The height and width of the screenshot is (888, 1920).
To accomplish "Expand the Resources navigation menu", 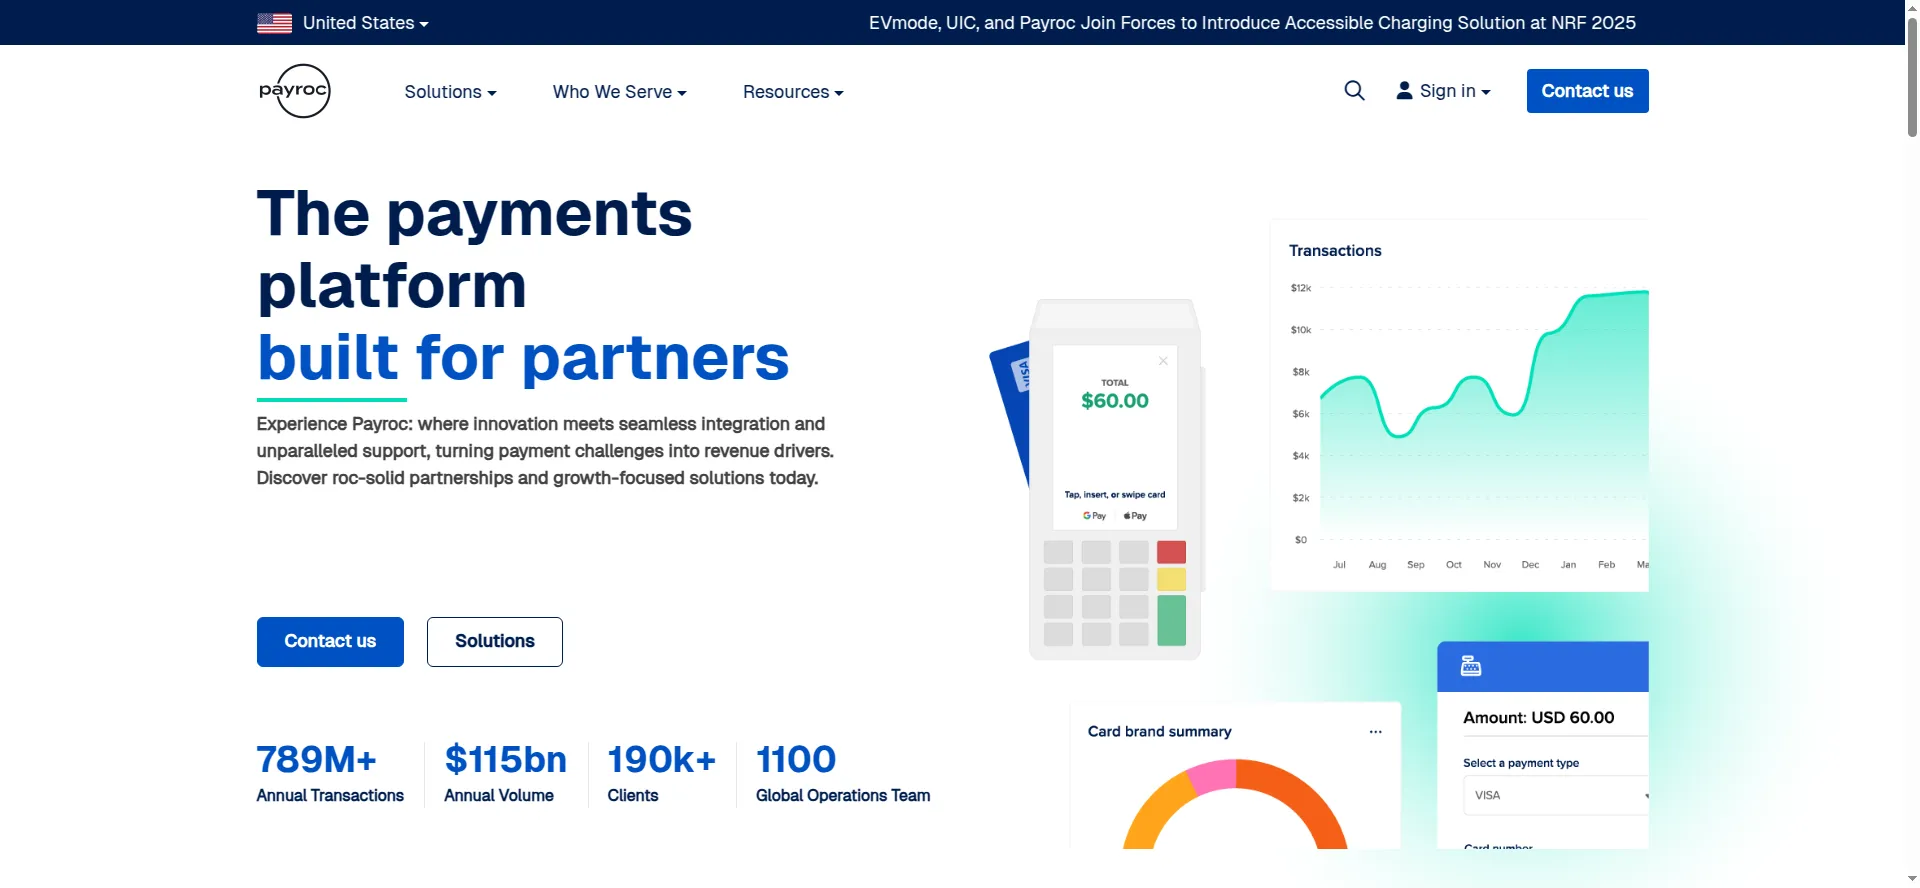I will point(793,92).
